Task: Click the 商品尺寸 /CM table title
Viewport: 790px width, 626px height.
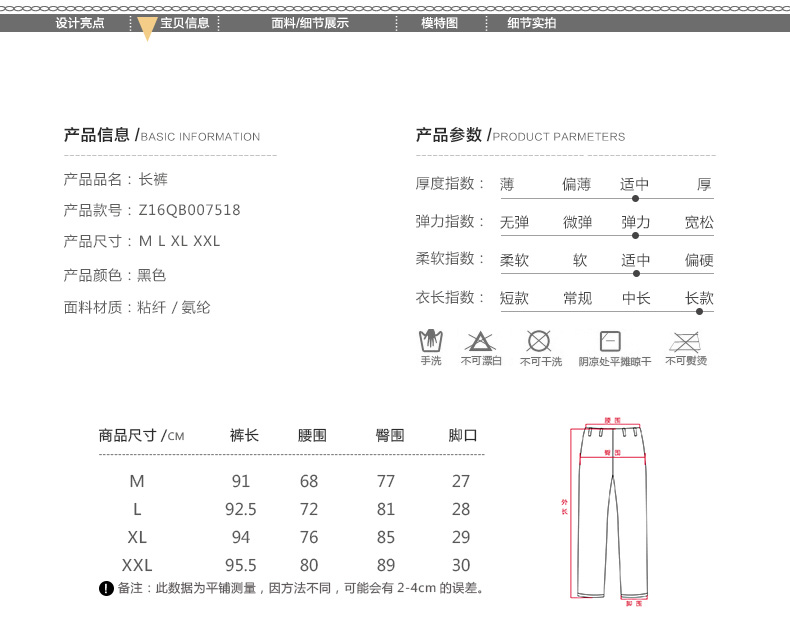Action: tap(142, 435)
